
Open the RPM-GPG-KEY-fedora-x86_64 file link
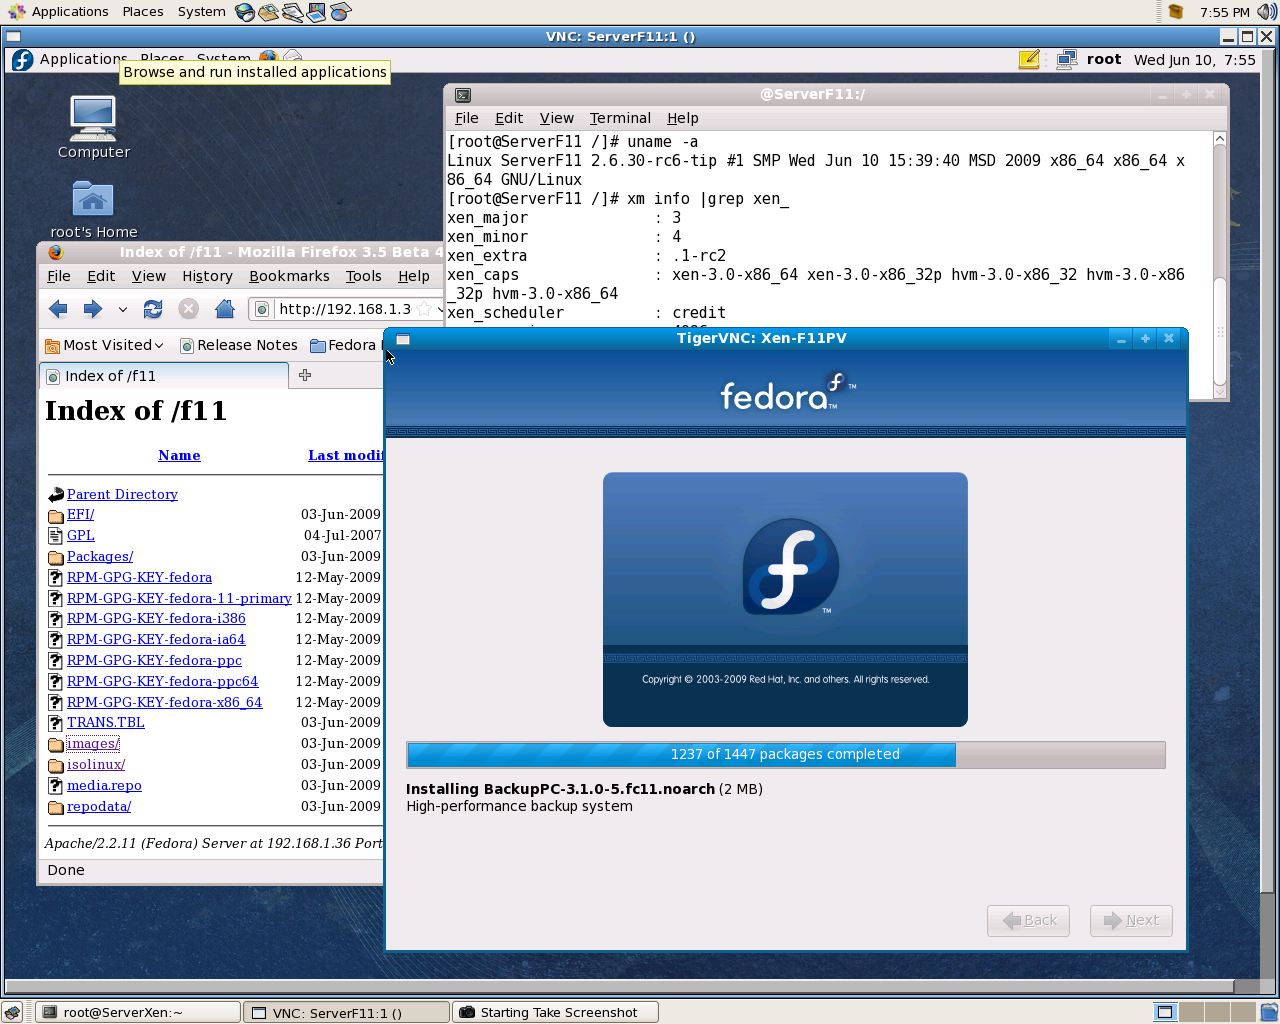point(164,703)
